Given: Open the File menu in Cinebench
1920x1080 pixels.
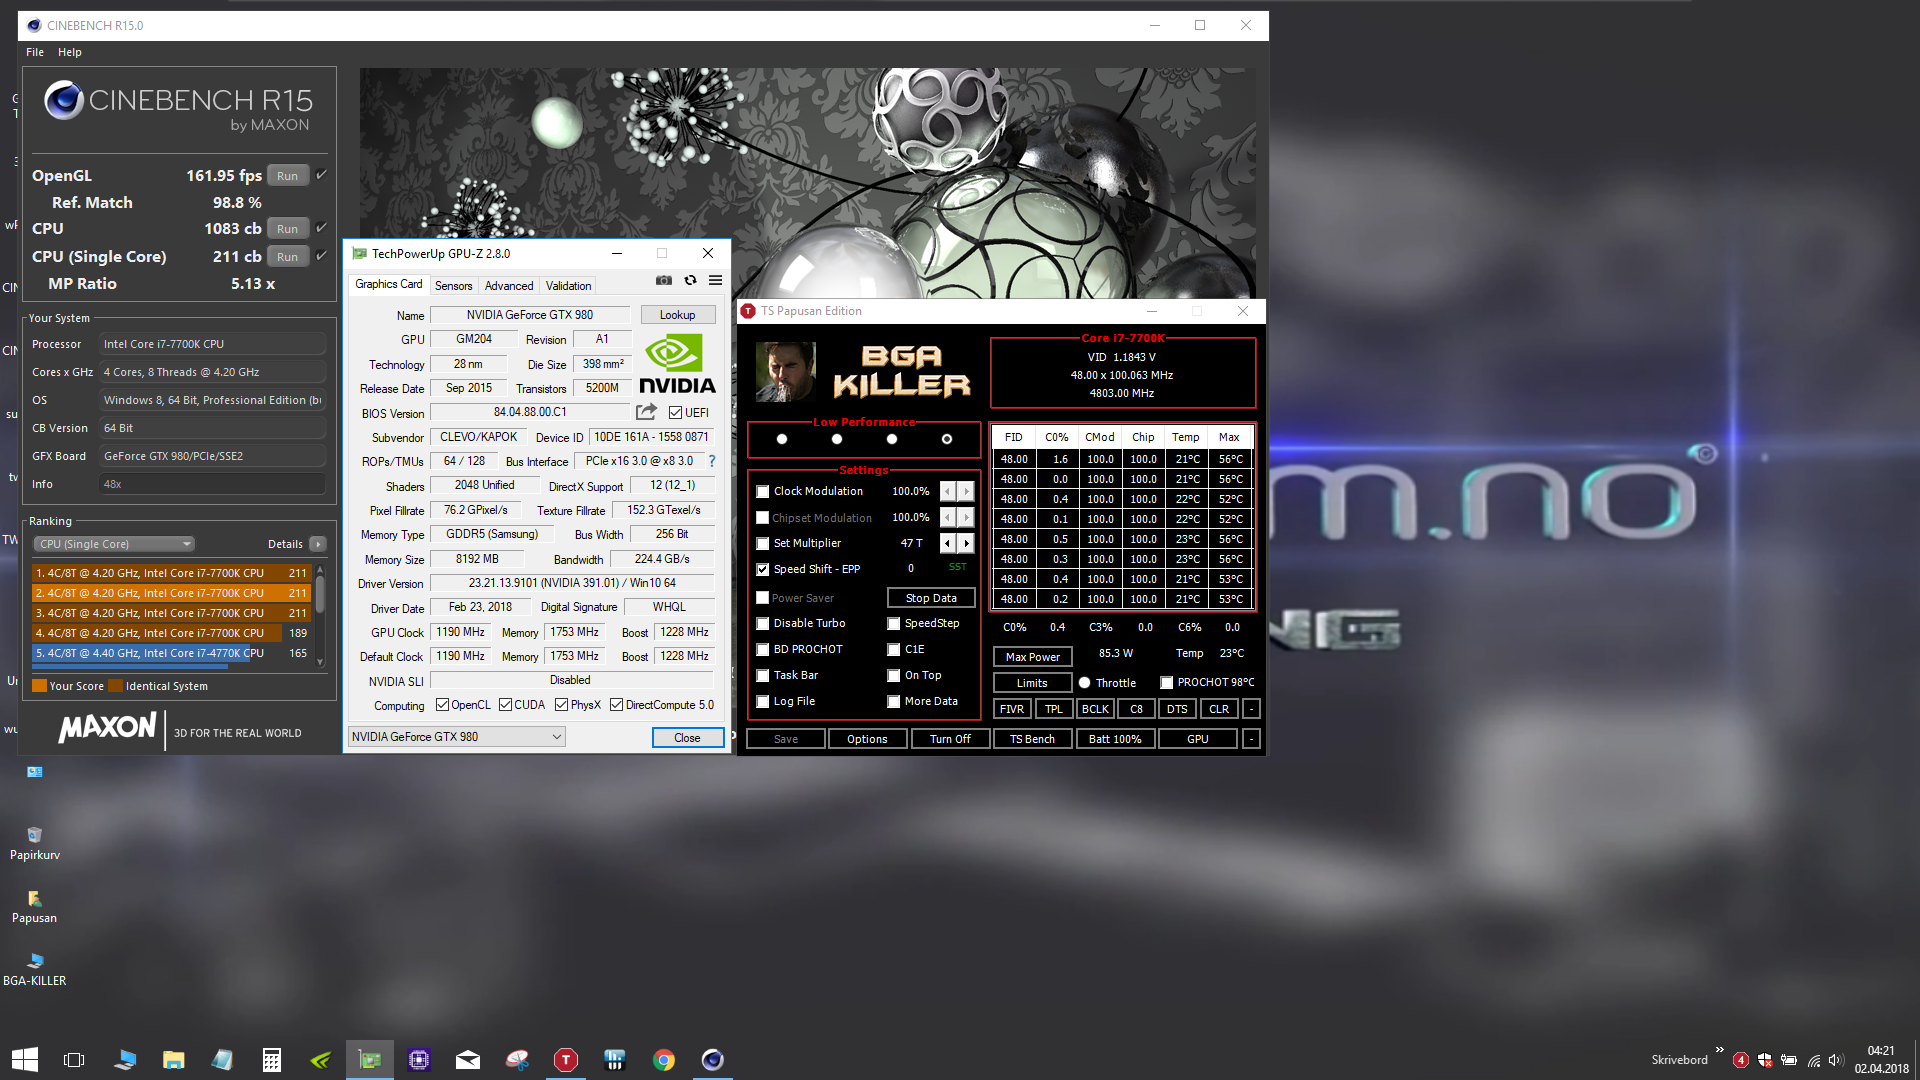Looking at the screenshot, I should tap(35, 52).
